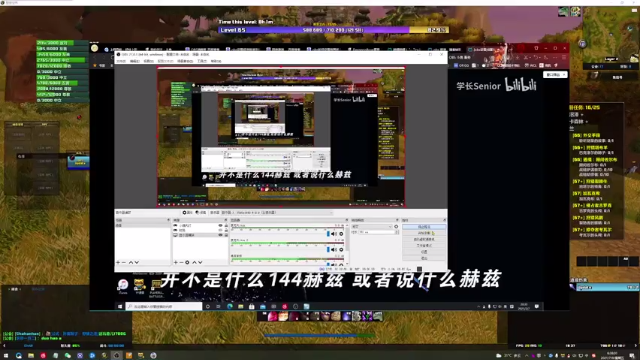Click the game minimap
This screenshot has height=360, width=640.
click(611, 35)
